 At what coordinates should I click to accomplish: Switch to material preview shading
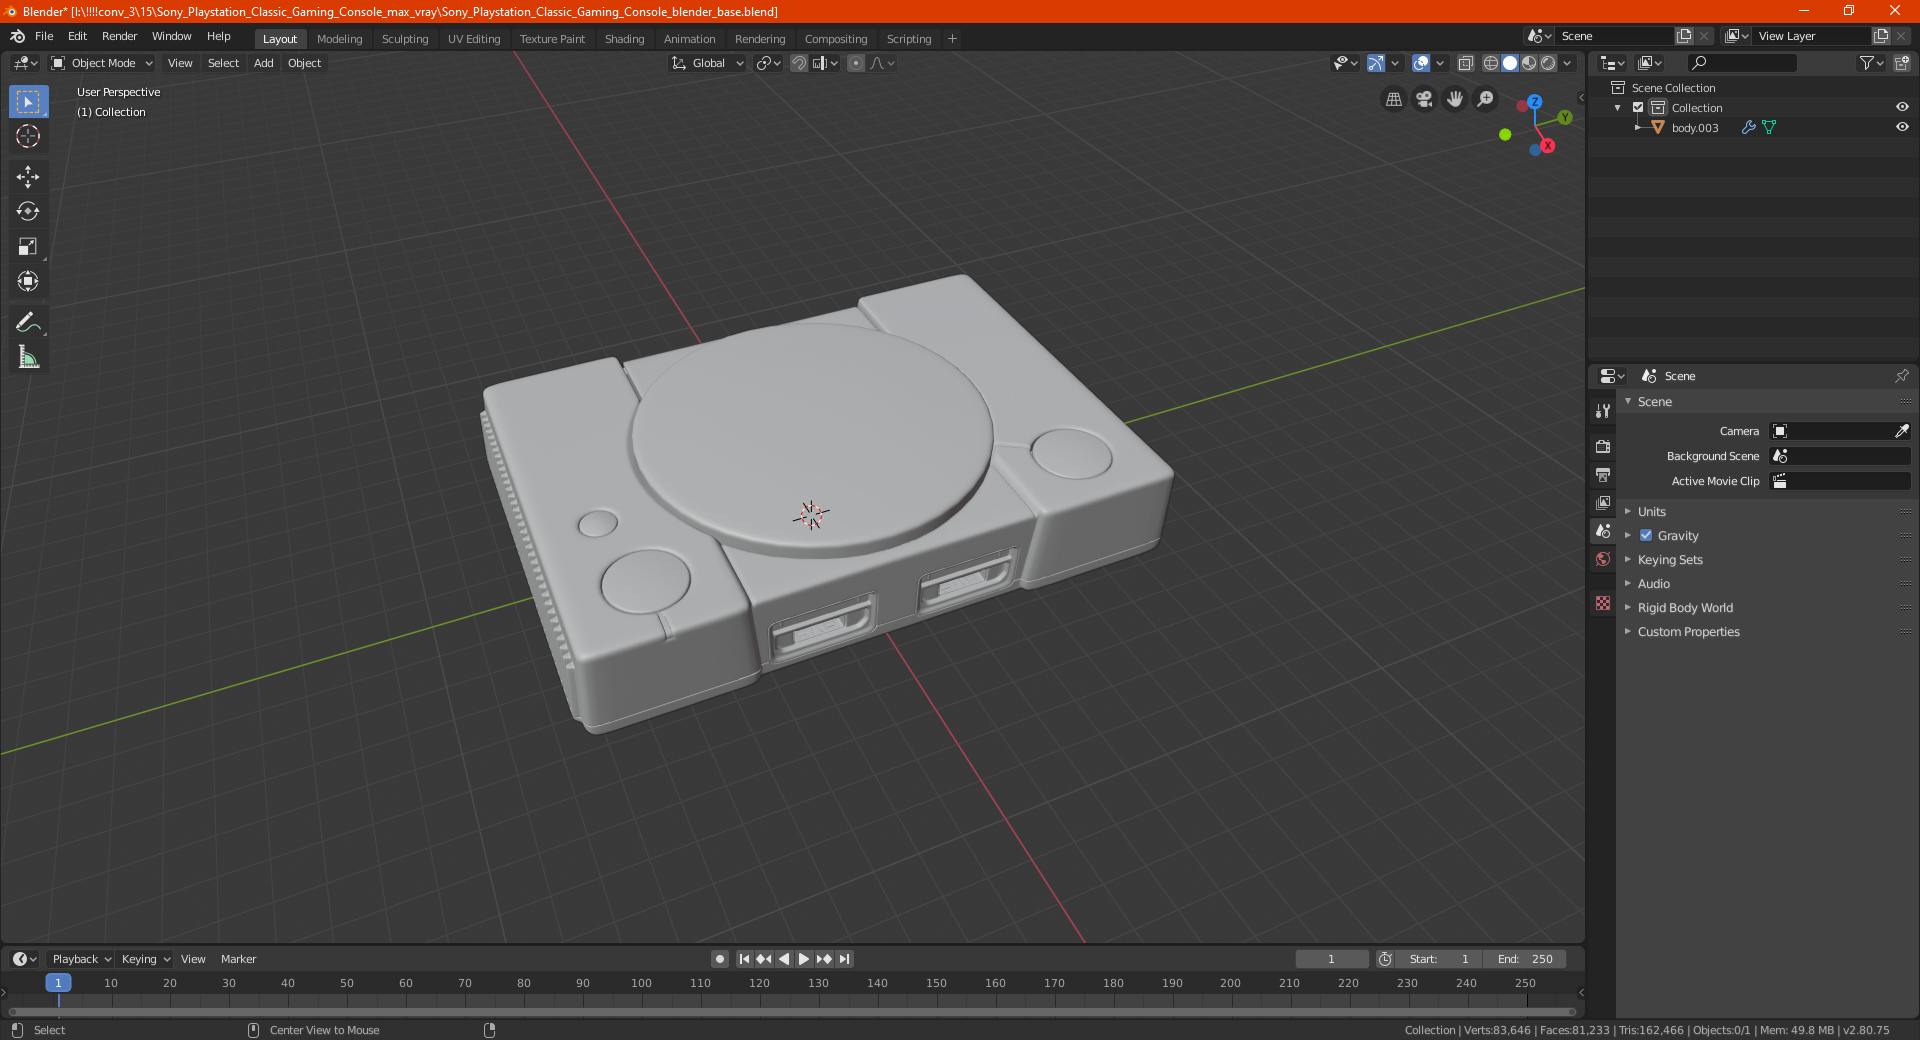pos(1529,63)
